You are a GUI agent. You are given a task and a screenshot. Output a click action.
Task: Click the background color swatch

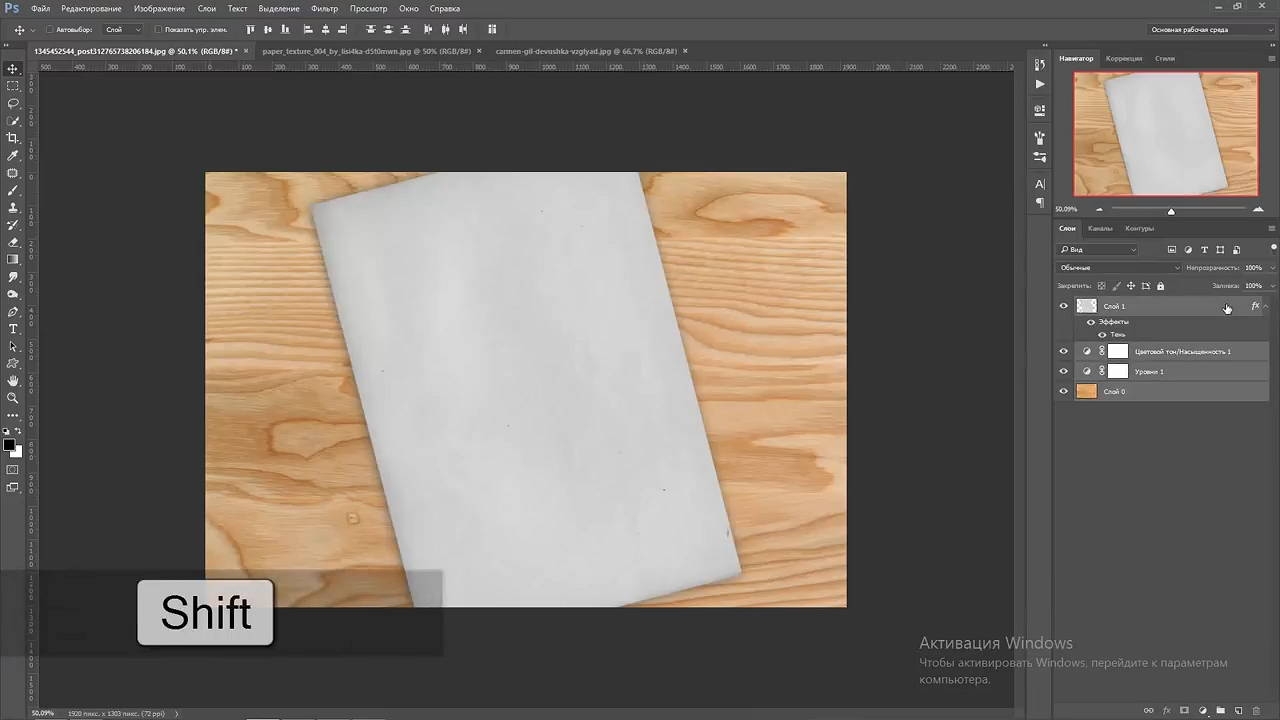(16, 452)
